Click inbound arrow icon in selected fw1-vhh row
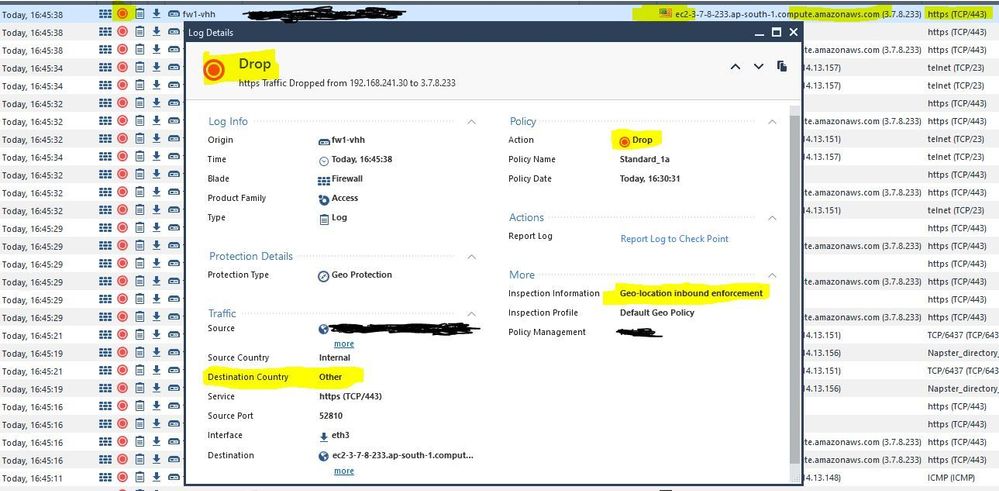The height and width of the screenshot is (491, 999). [156, 13]
